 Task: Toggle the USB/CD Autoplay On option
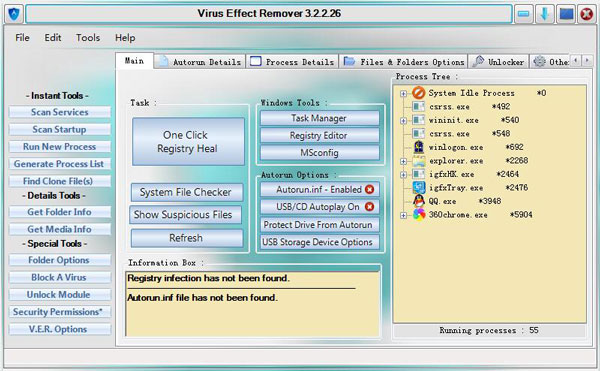coord(320,207)
